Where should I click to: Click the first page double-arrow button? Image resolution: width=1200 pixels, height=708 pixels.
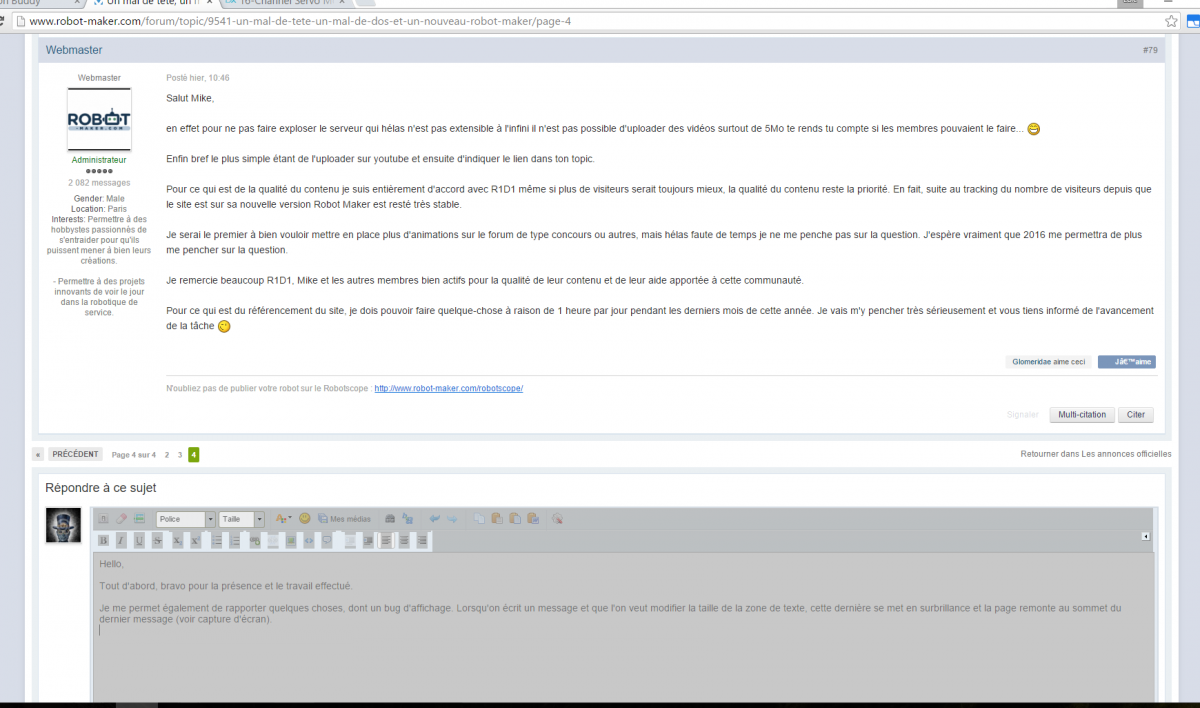click(38, 454)
